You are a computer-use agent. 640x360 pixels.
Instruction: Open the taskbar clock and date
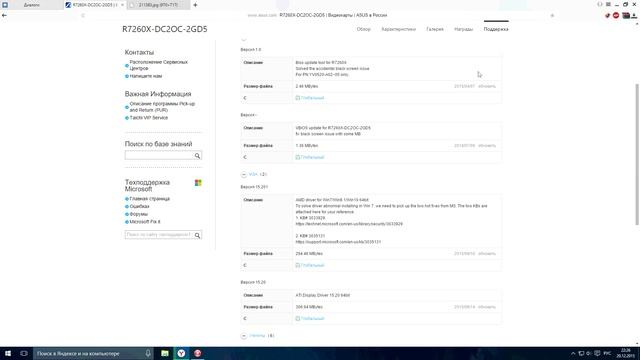(625, 353)
